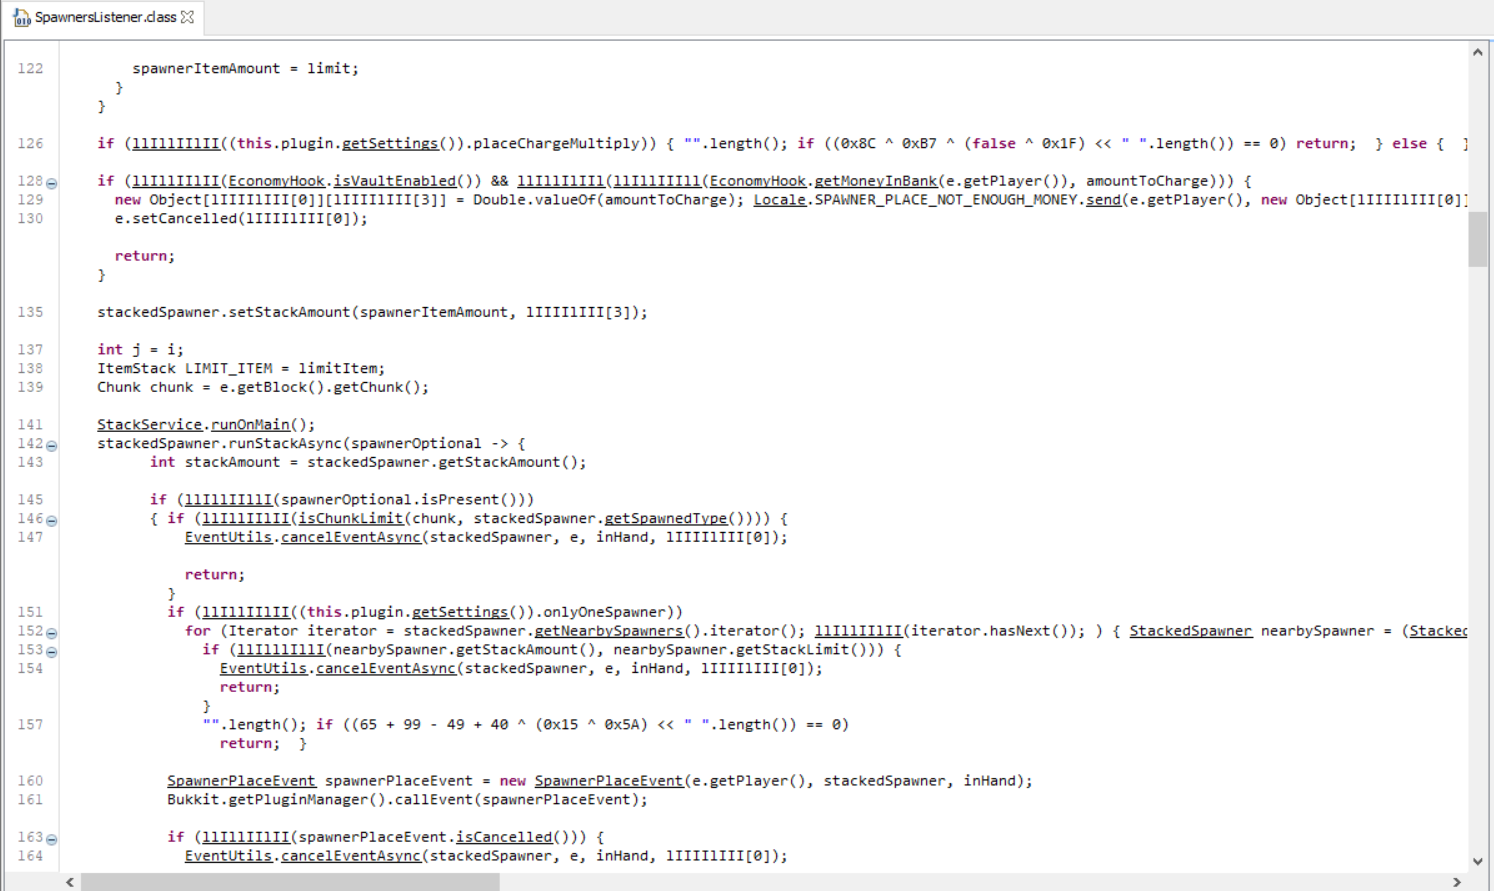Image resolution: width=1494 pixels, height=891 pixels.
Task: Click the horizontal scrollbar thumb
Action: (x=290, y=882)
